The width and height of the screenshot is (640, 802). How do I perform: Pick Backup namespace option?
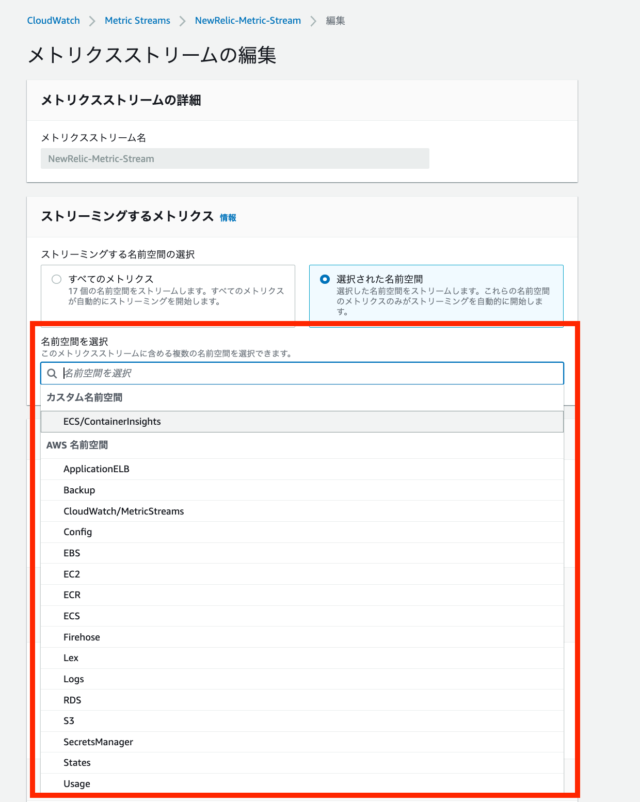click(x=302, y=490)
